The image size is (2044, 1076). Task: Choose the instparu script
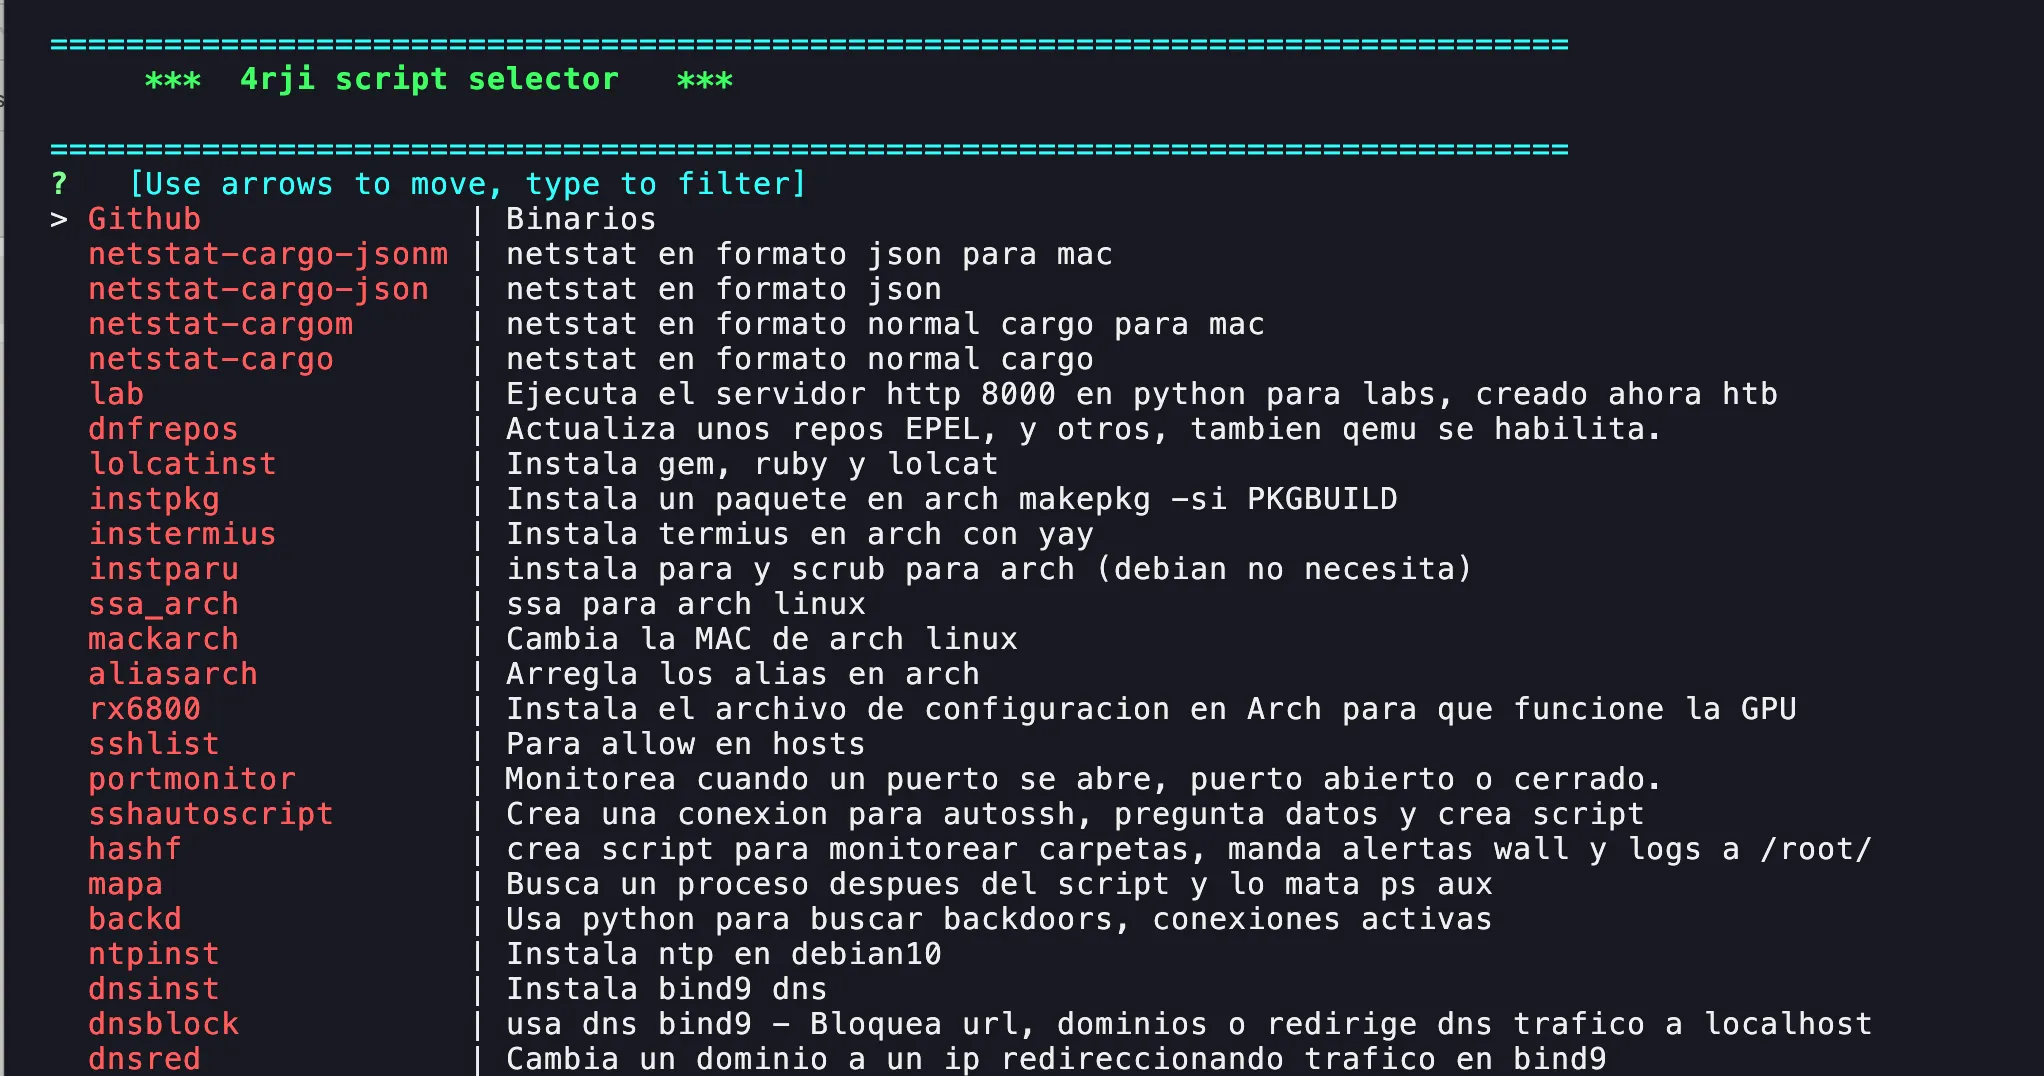163,569
